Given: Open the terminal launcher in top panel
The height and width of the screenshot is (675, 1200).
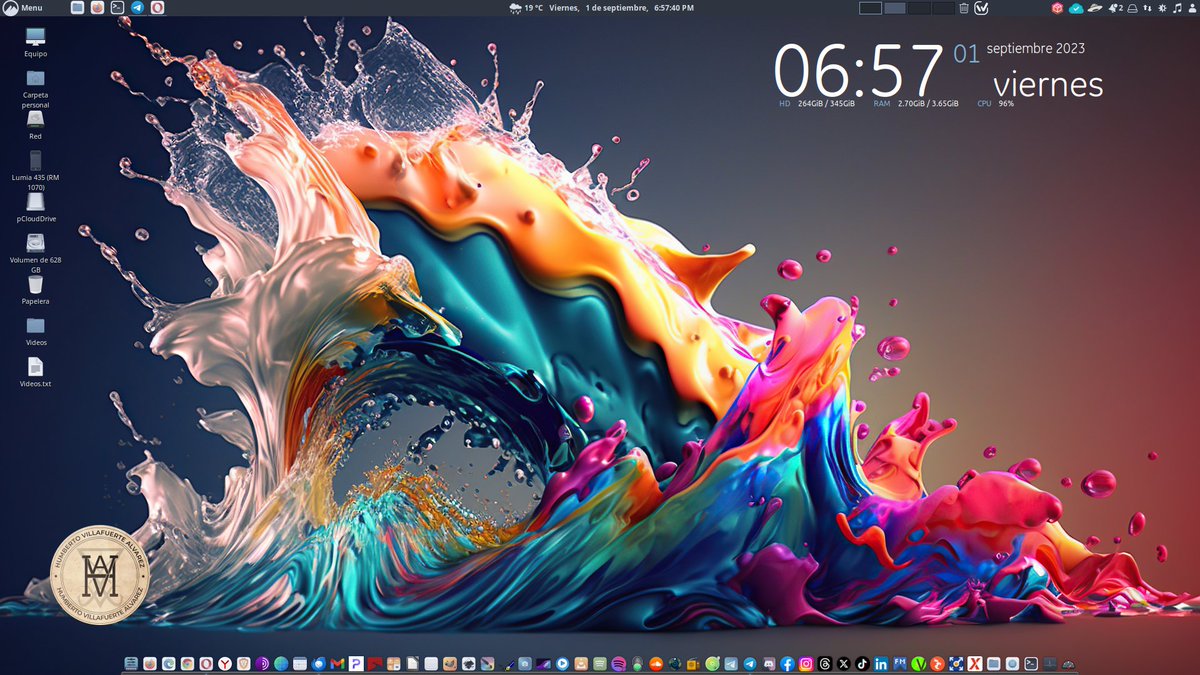Looking at the screenshot, I should point(117,7).
